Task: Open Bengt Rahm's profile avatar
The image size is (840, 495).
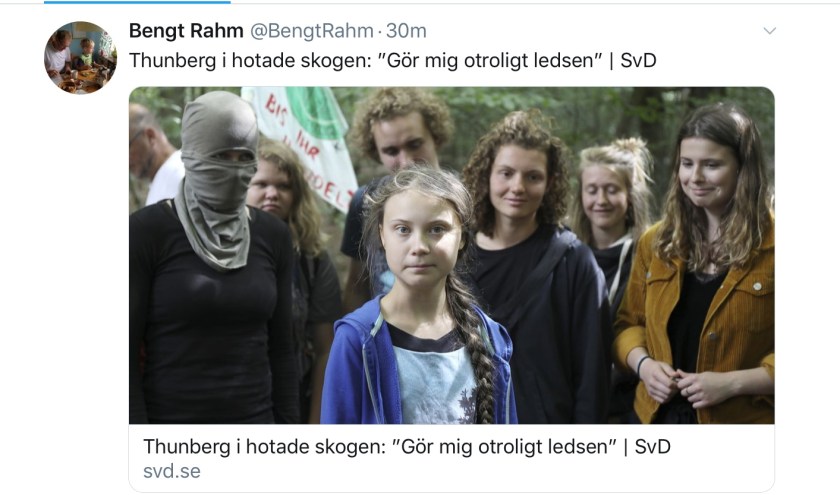Action: click(80, 58)
